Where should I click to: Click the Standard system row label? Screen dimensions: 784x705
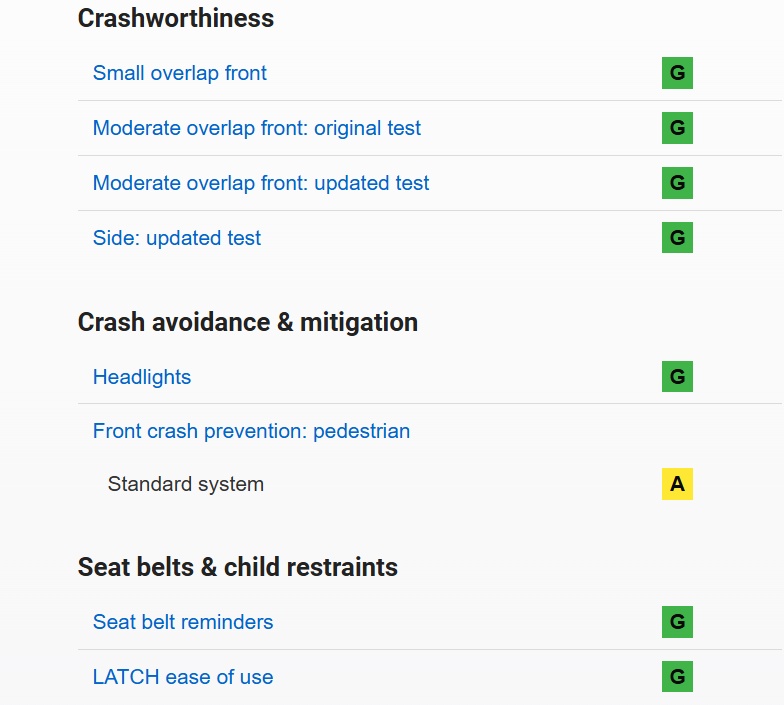[x=186, y=484]
